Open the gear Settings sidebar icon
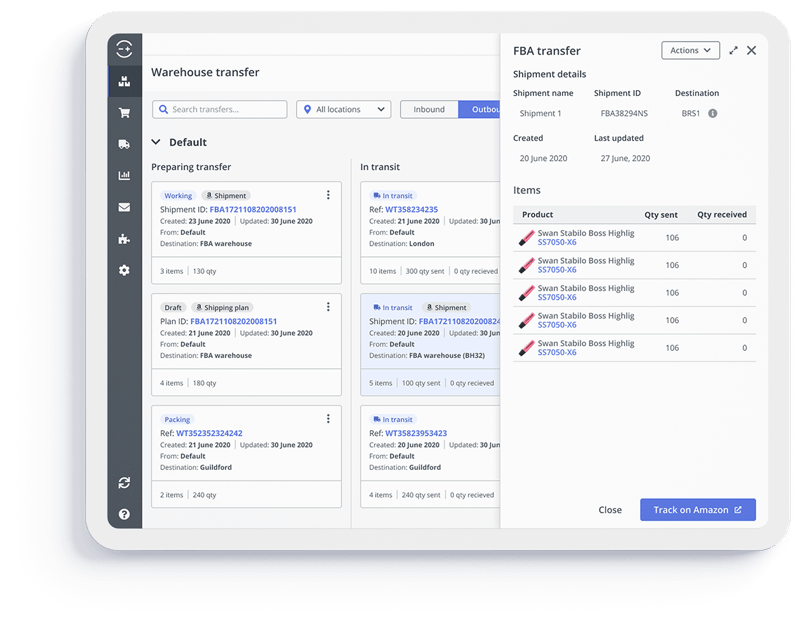This screenshot has height=625, width=800. [124, 270]
